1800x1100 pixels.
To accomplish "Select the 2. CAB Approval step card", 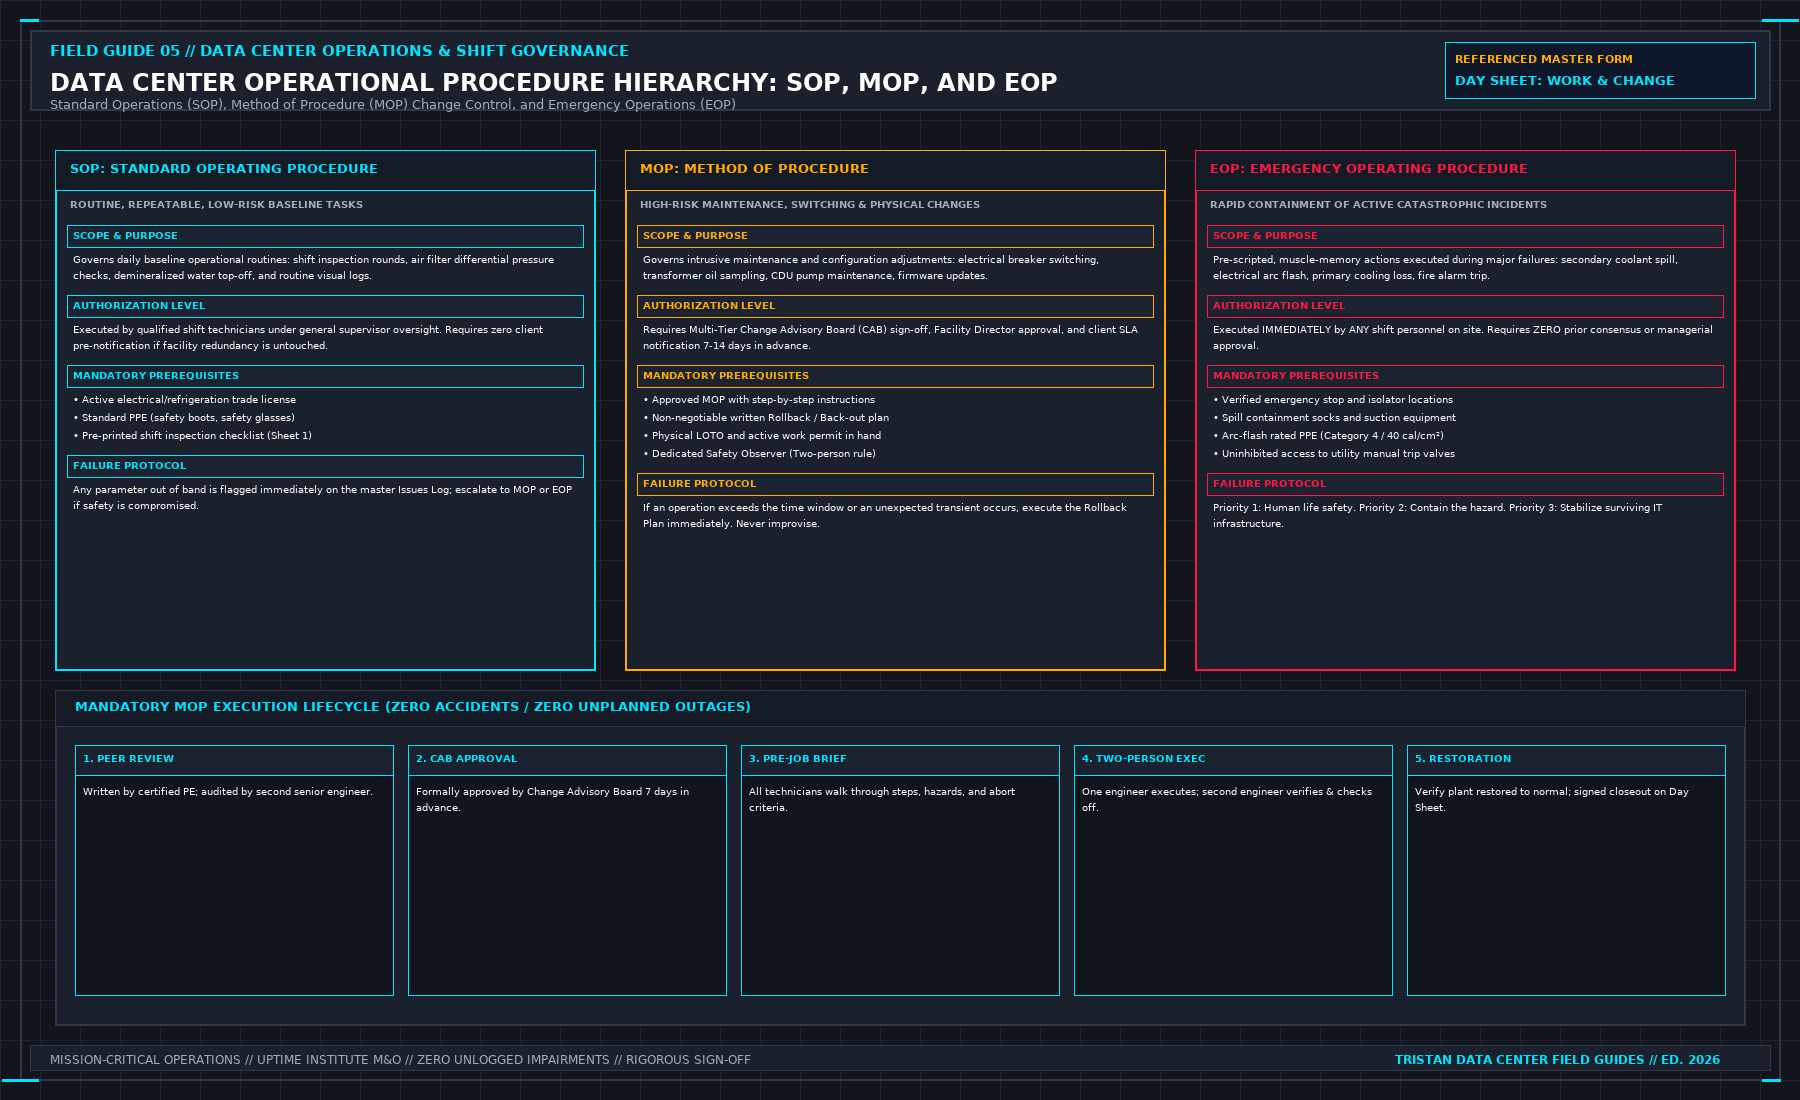I will tap(567, 870).
